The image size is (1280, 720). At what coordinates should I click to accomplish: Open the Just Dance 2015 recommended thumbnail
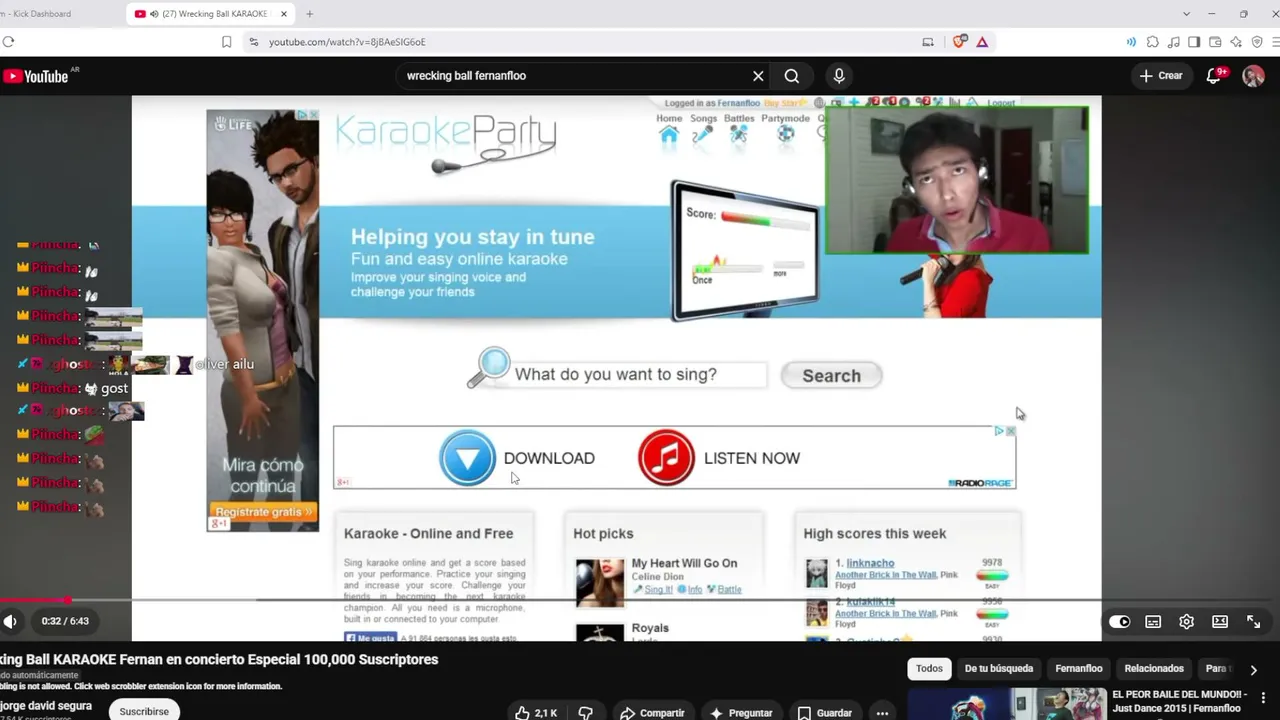click(x=1007, y=704)
